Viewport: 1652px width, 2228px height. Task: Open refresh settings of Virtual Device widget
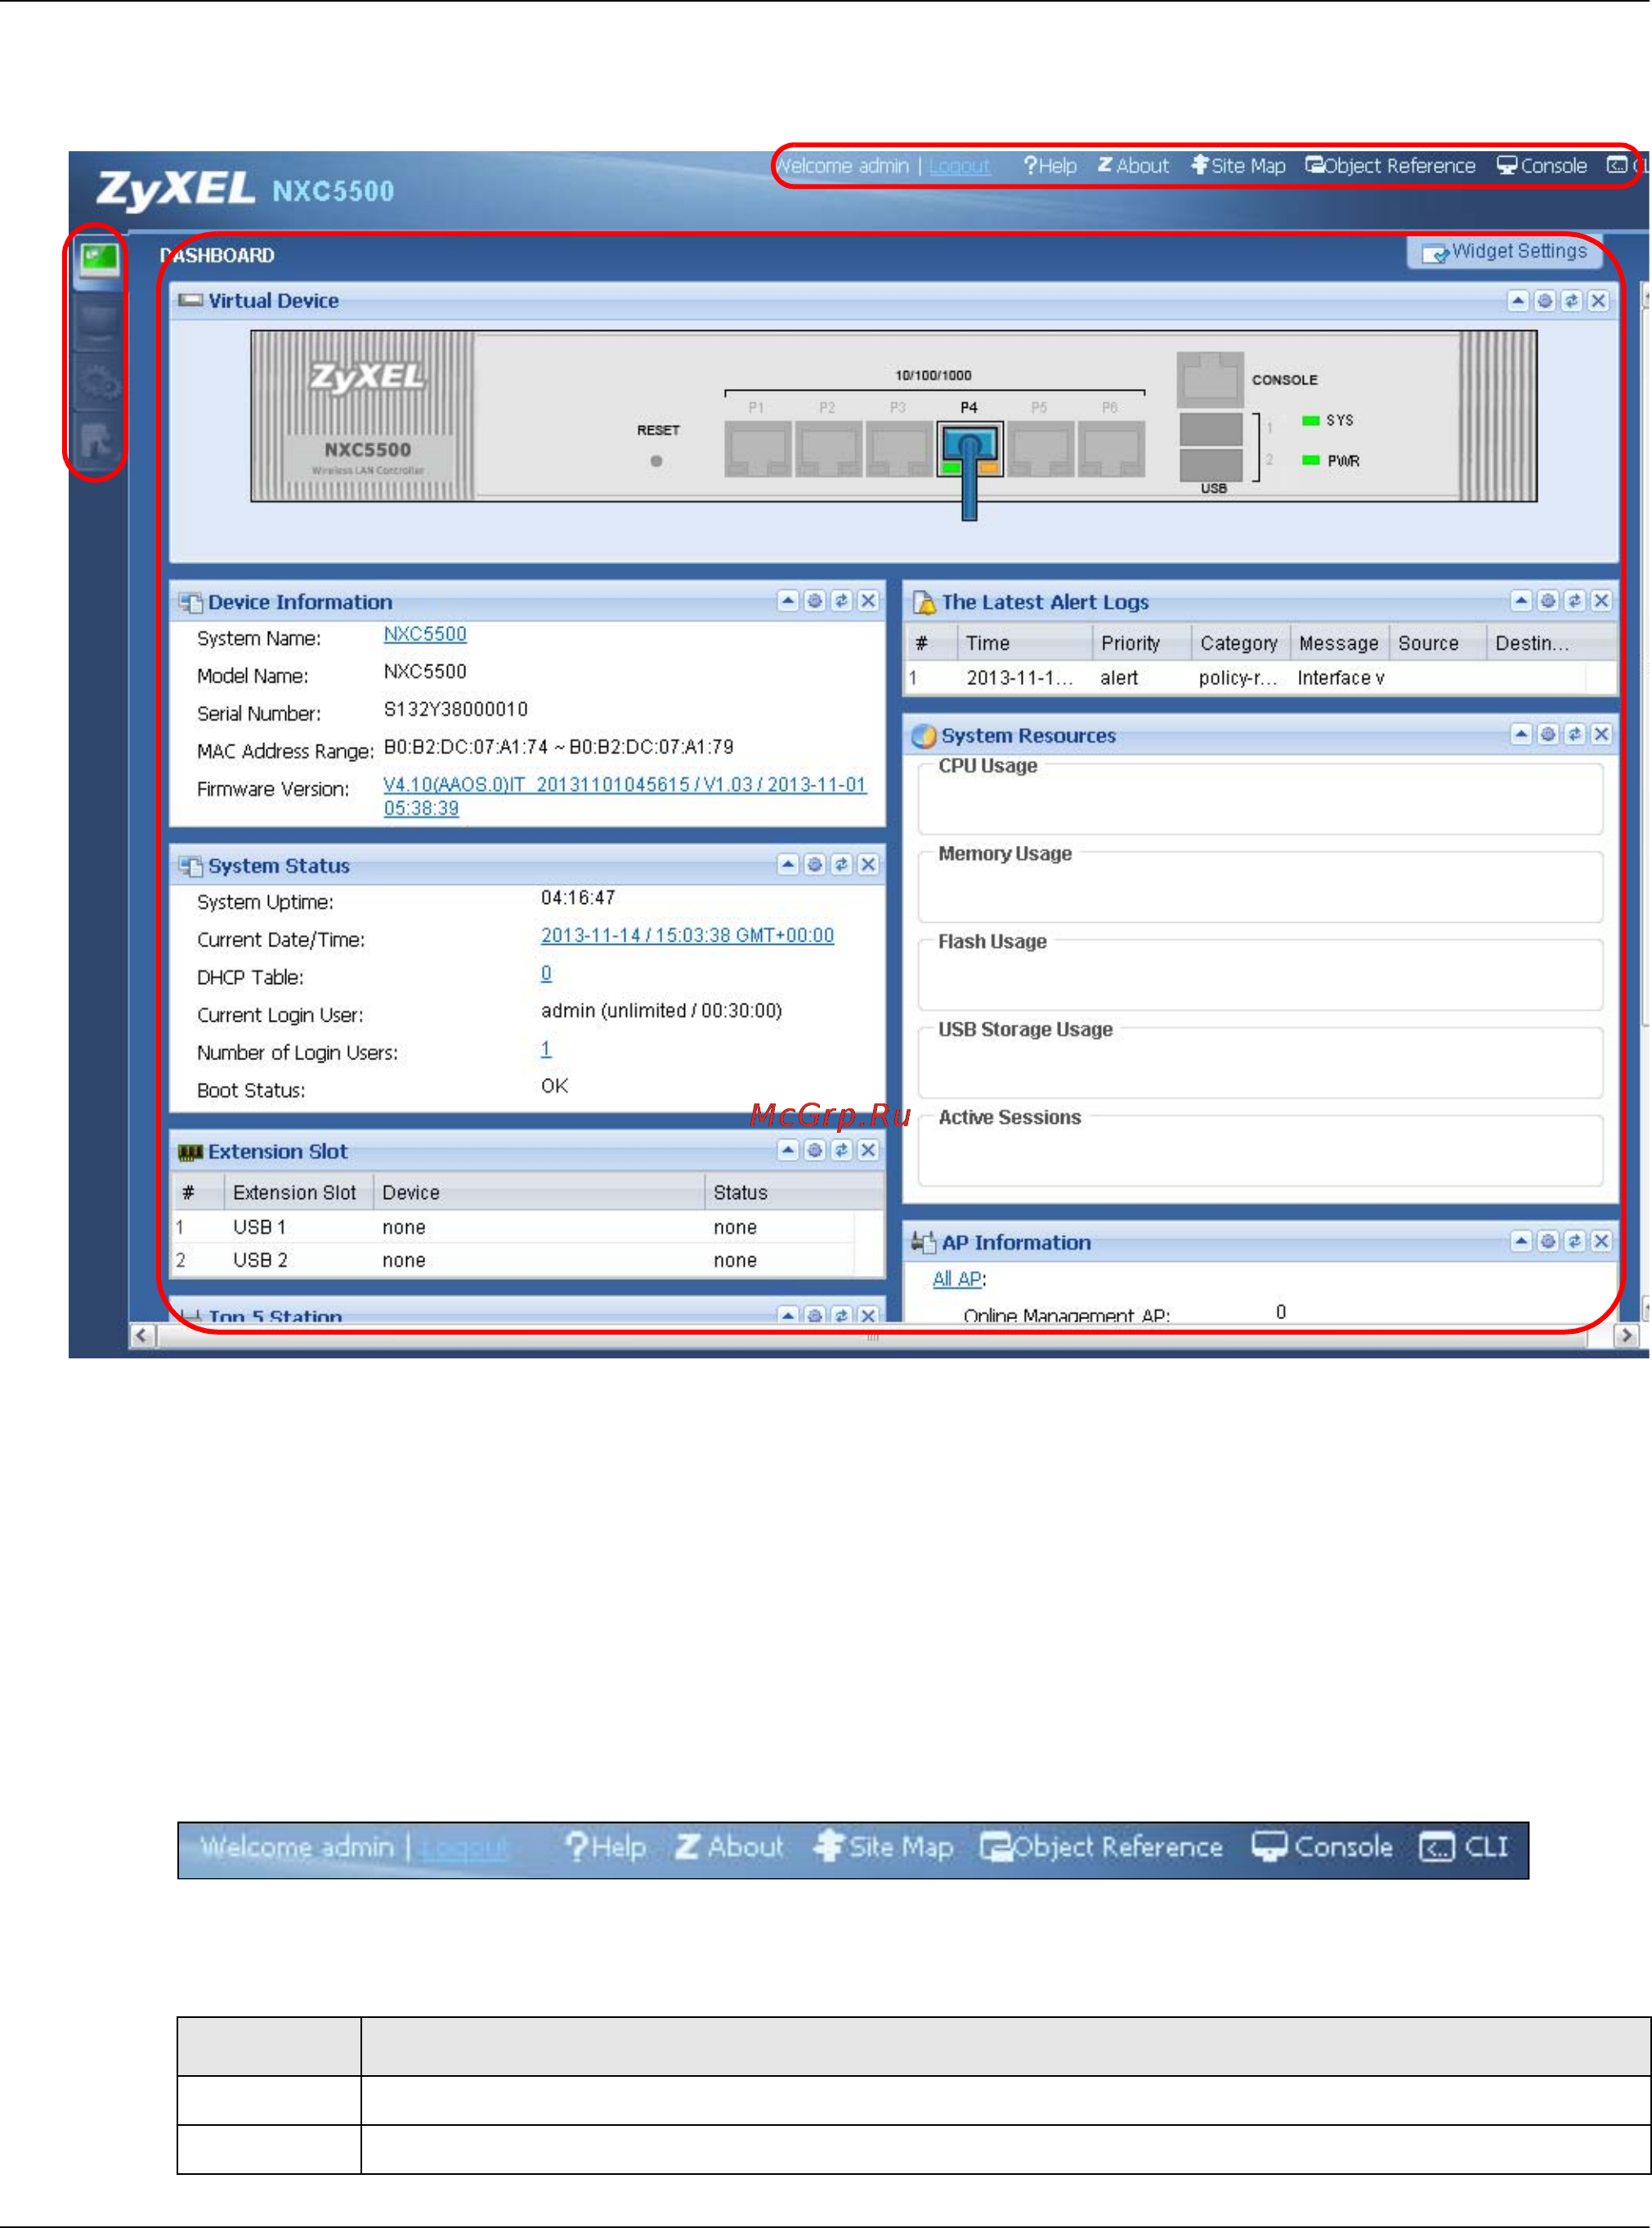[1545, 301]
